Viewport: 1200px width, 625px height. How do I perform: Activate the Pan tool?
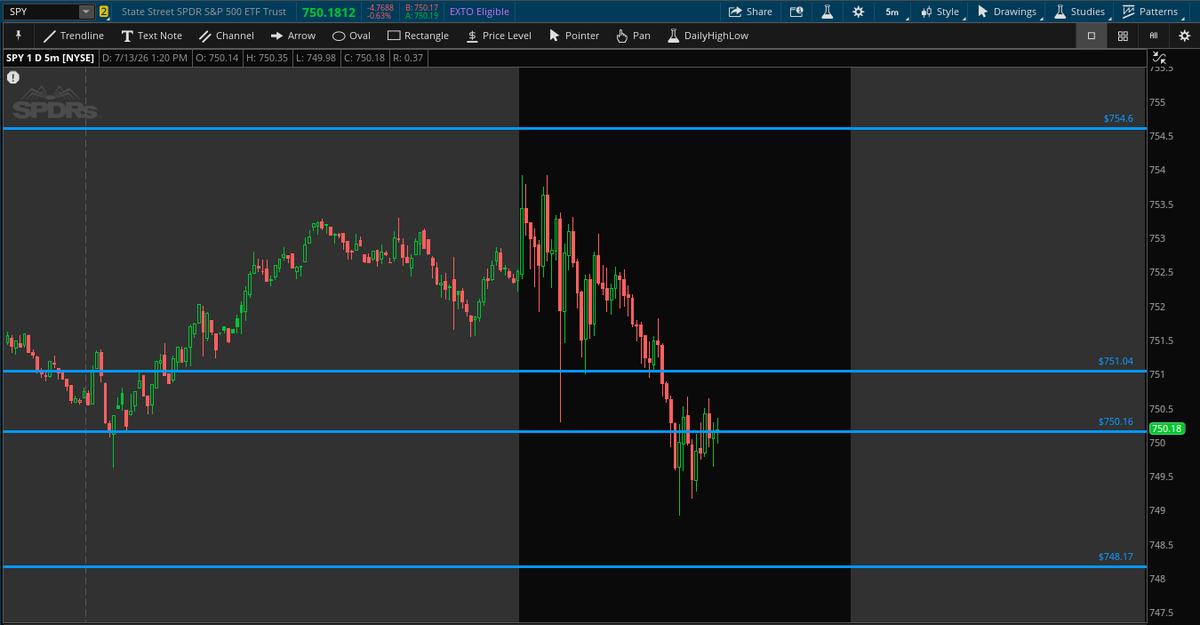(x=633, y=35)
